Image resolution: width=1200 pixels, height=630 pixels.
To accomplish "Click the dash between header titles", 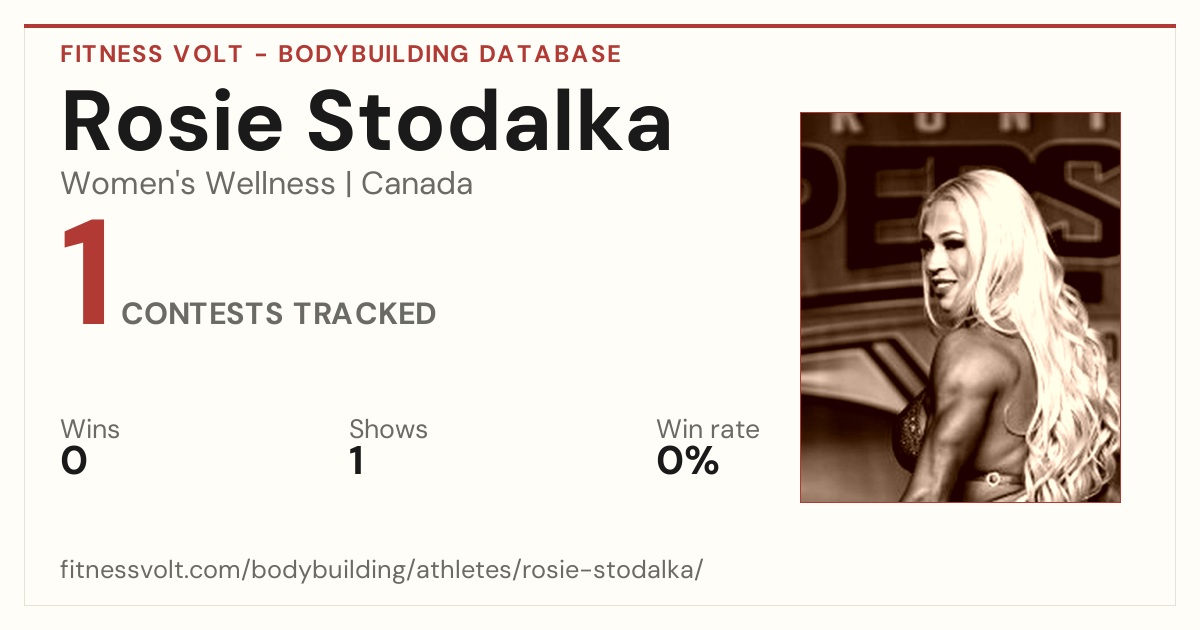I will [x=259, y=54].
